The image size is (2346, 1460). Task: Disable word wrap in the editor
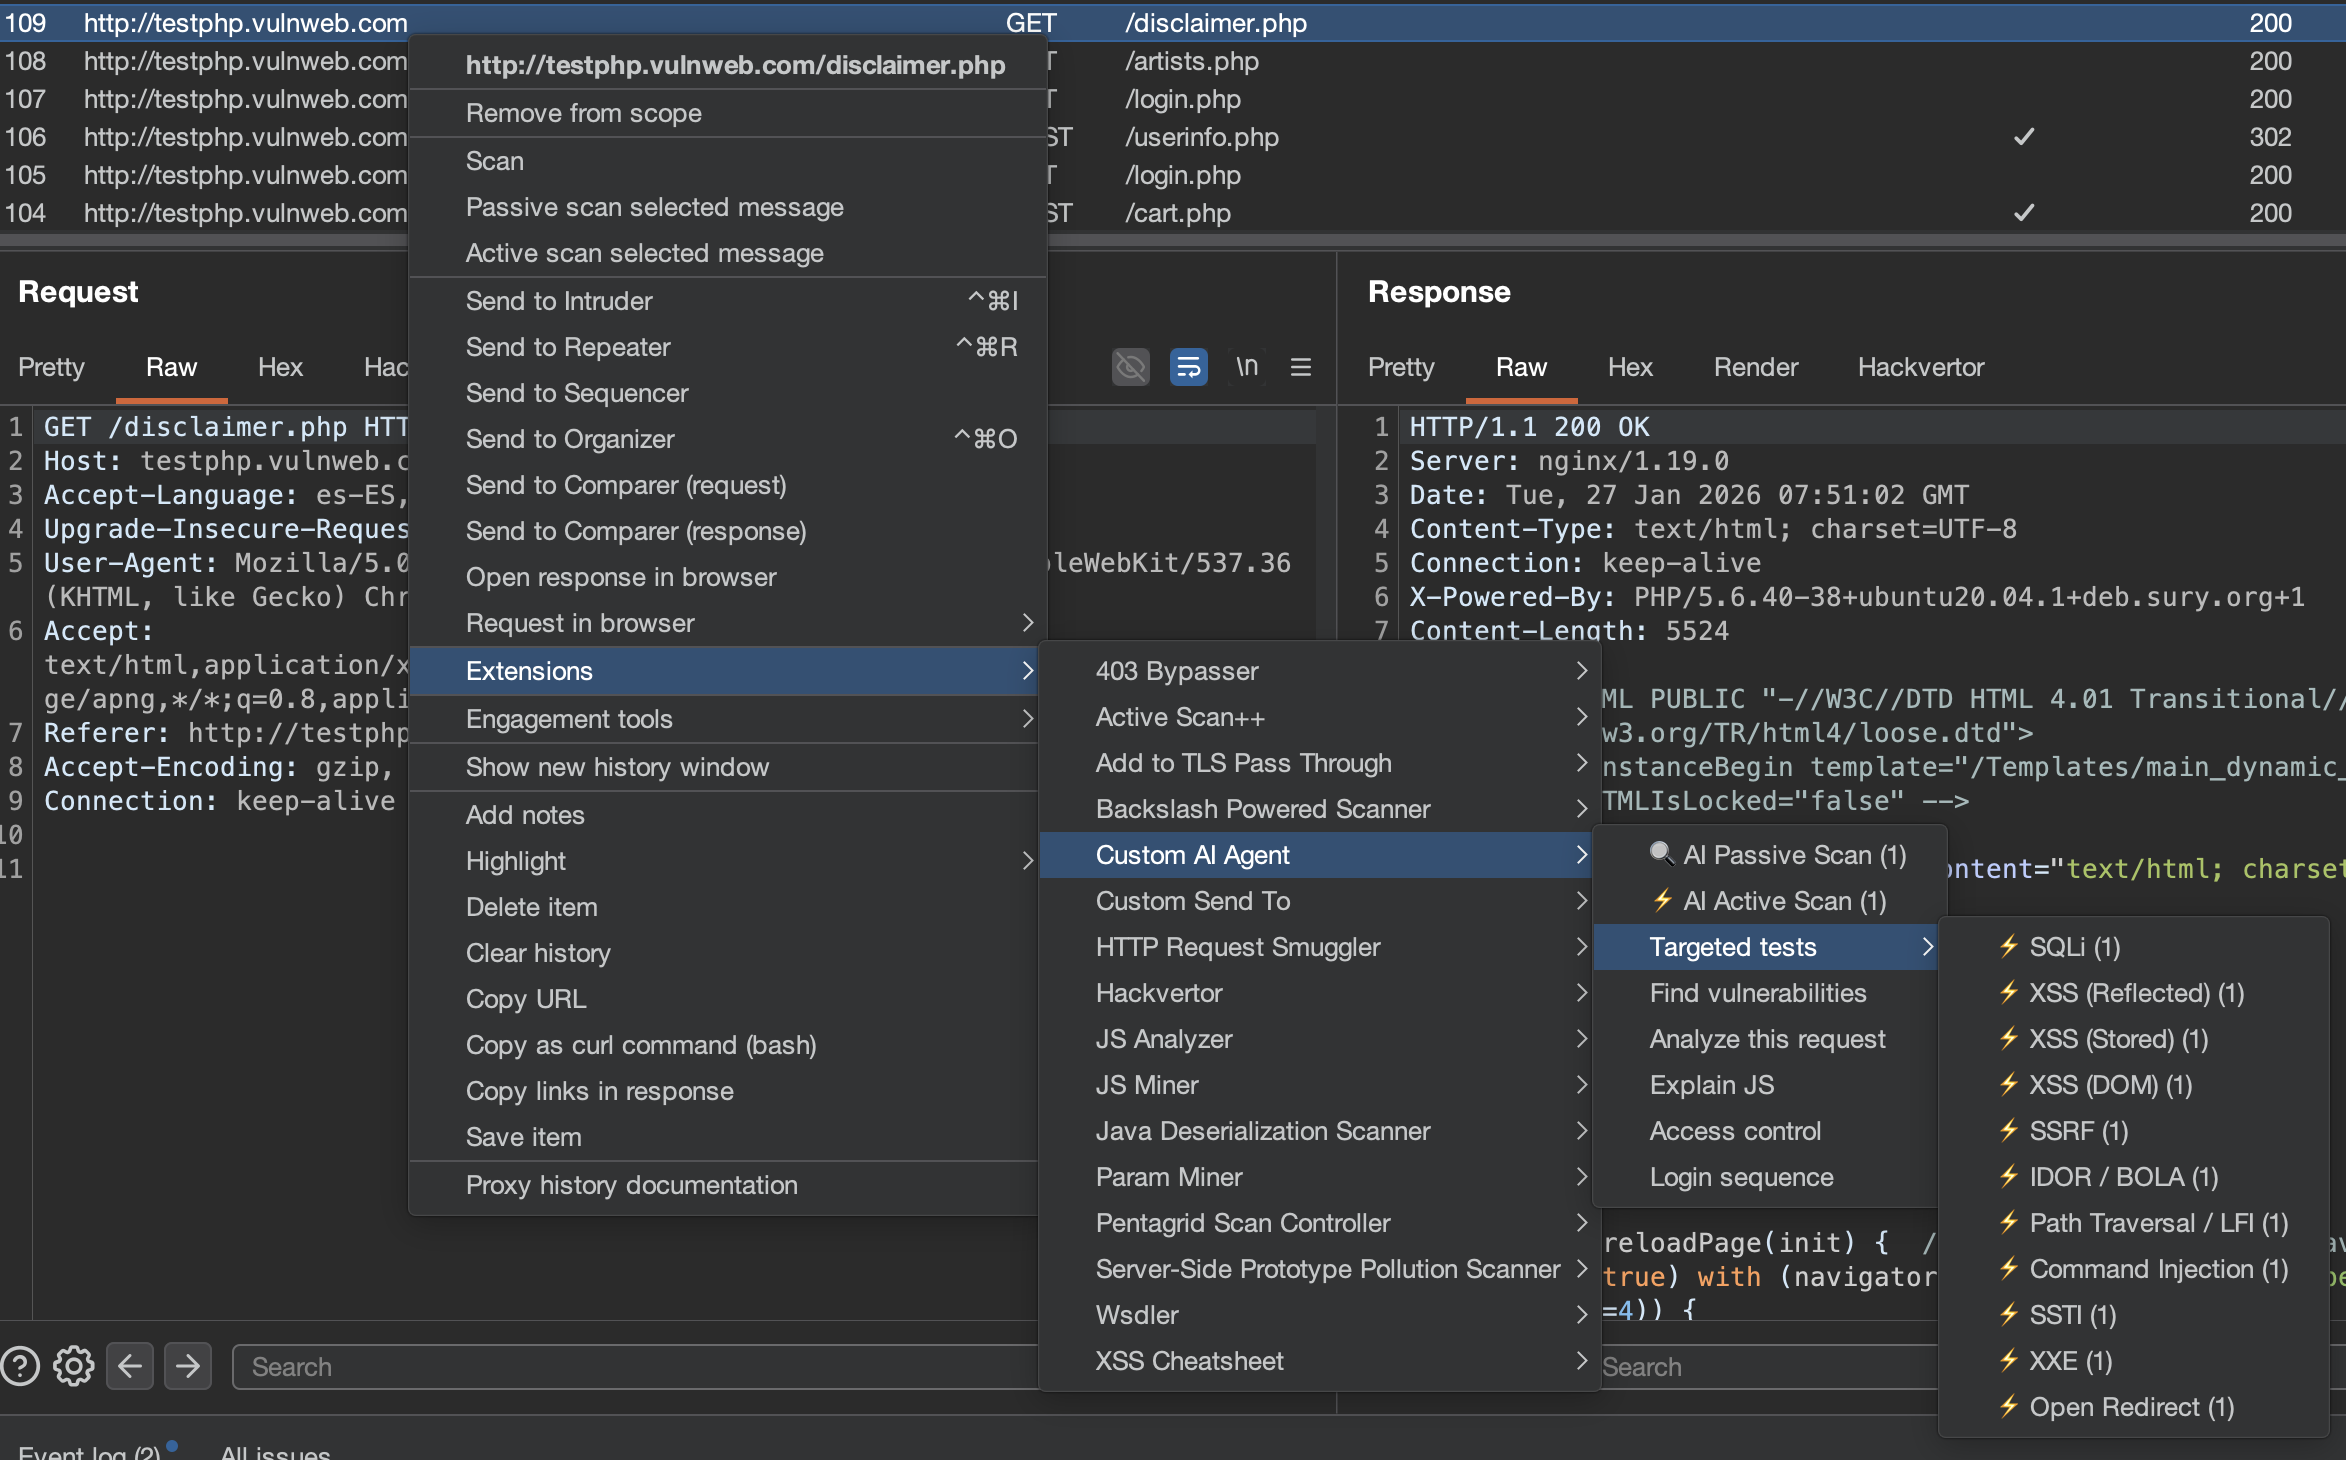coord(1188,367)
